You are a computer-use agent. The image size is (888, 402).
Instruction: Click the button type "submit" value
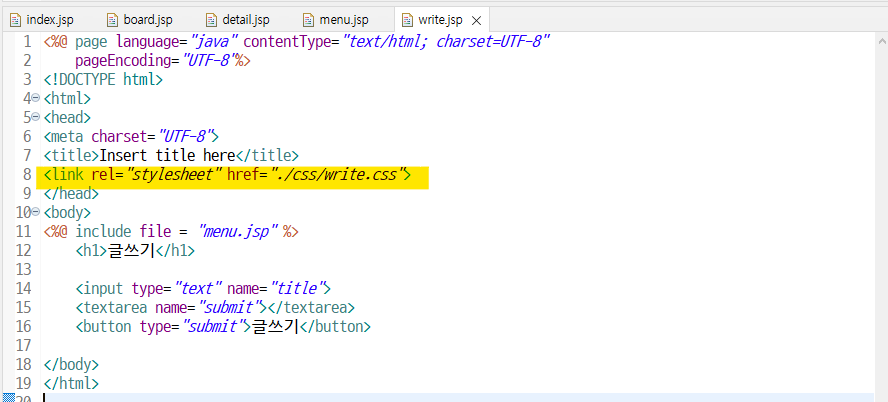tap(212, 327)
